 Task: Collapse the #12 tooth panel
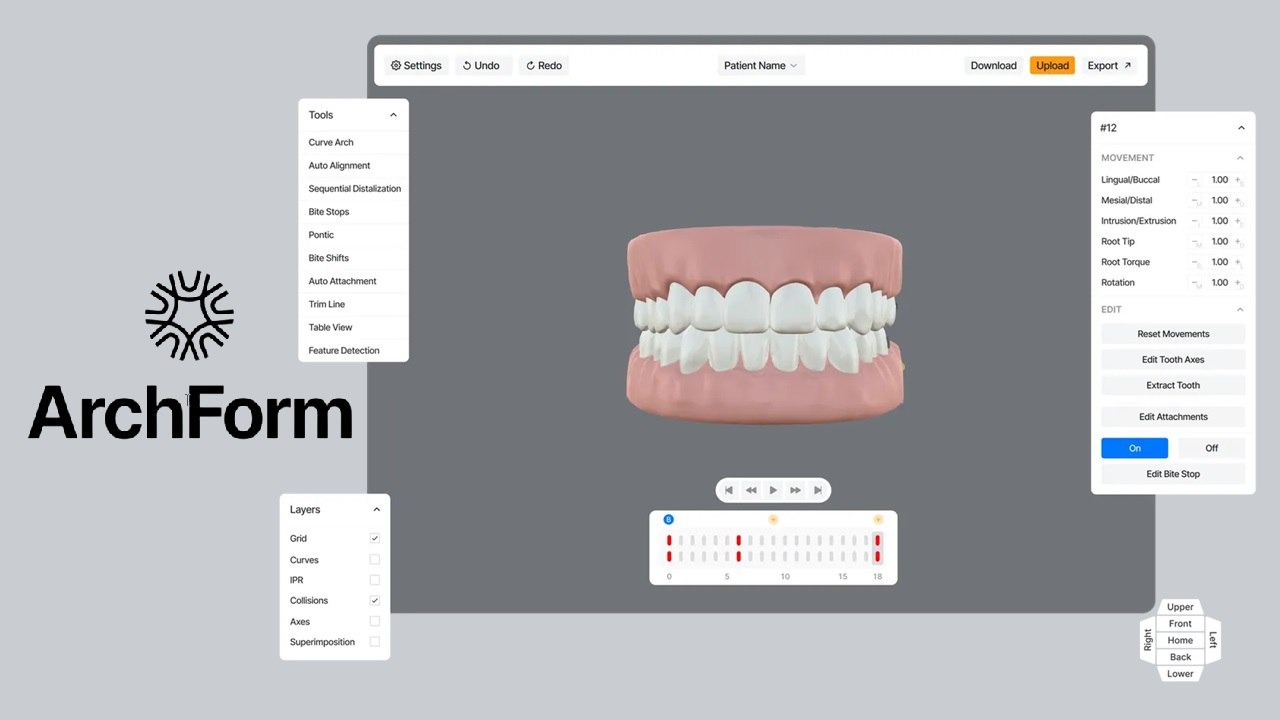1241,128
